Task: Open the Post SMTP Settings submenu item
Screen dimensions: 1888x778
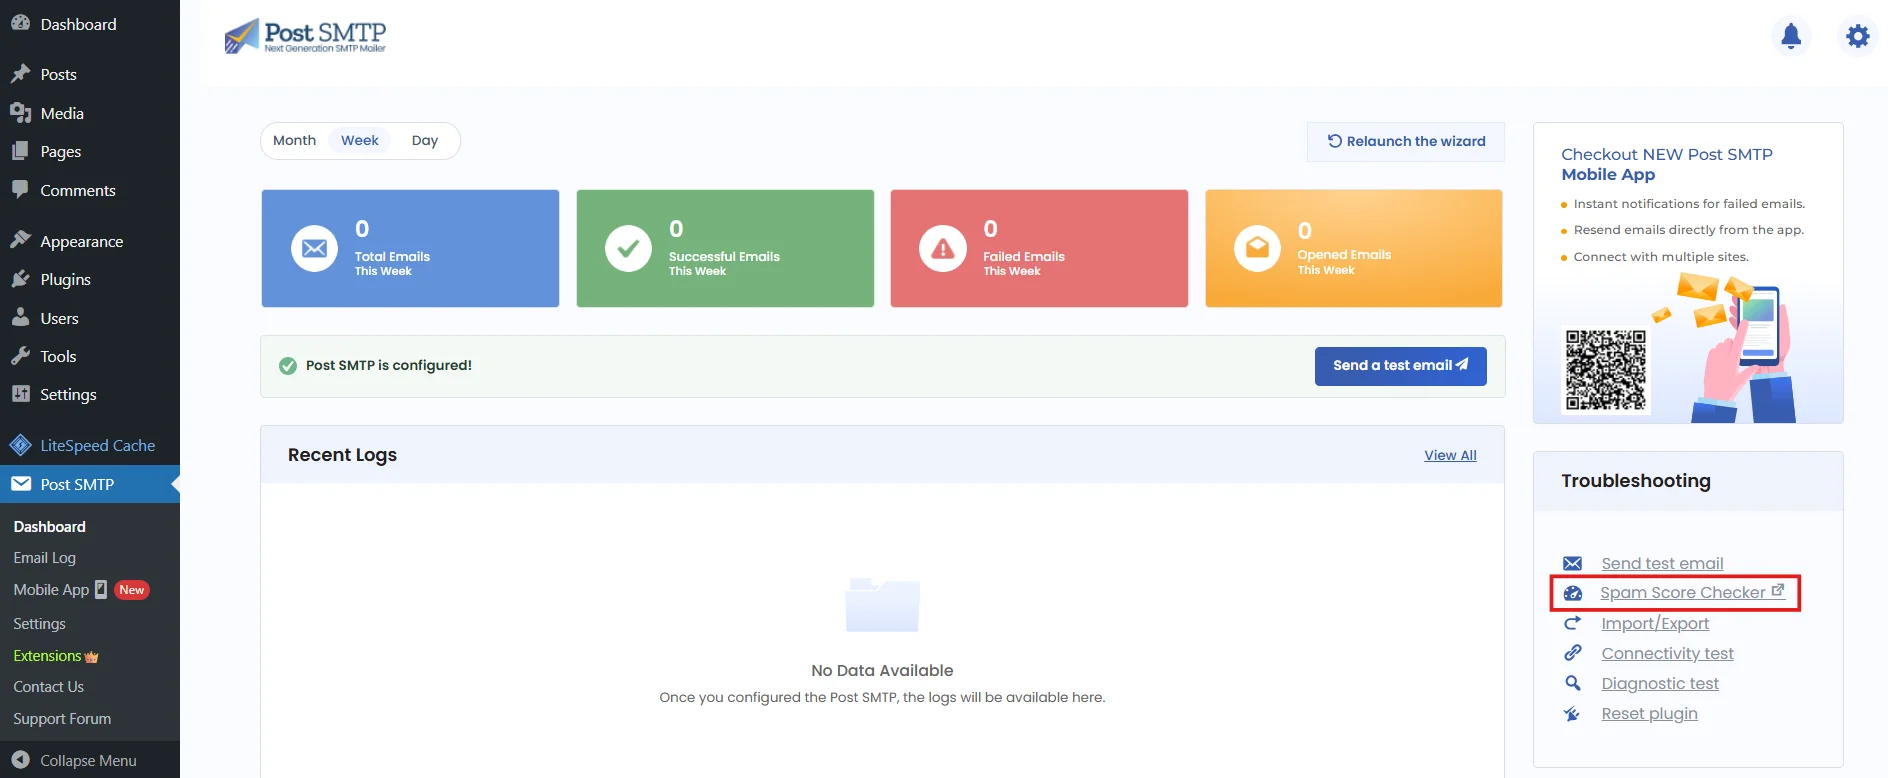Action: pyautogui.click(x=39, y=624)
